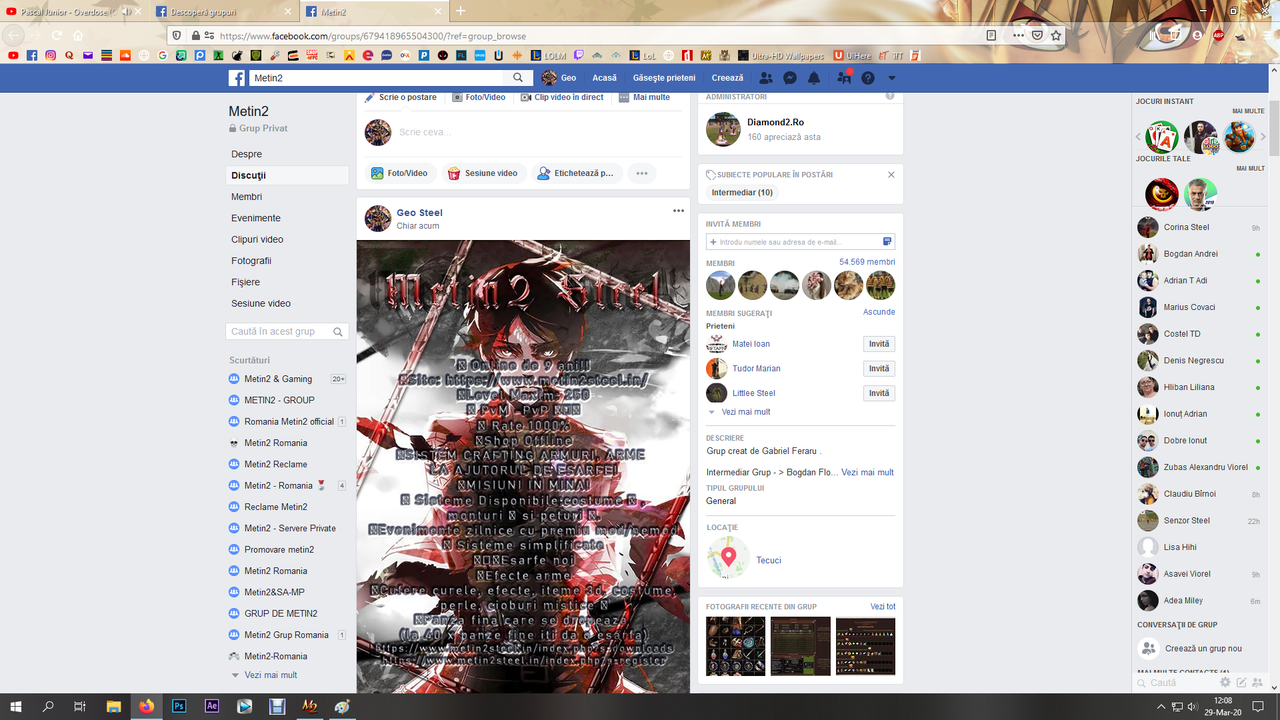Open Acasă home link

pyautogui.click(x=604, y=78)
